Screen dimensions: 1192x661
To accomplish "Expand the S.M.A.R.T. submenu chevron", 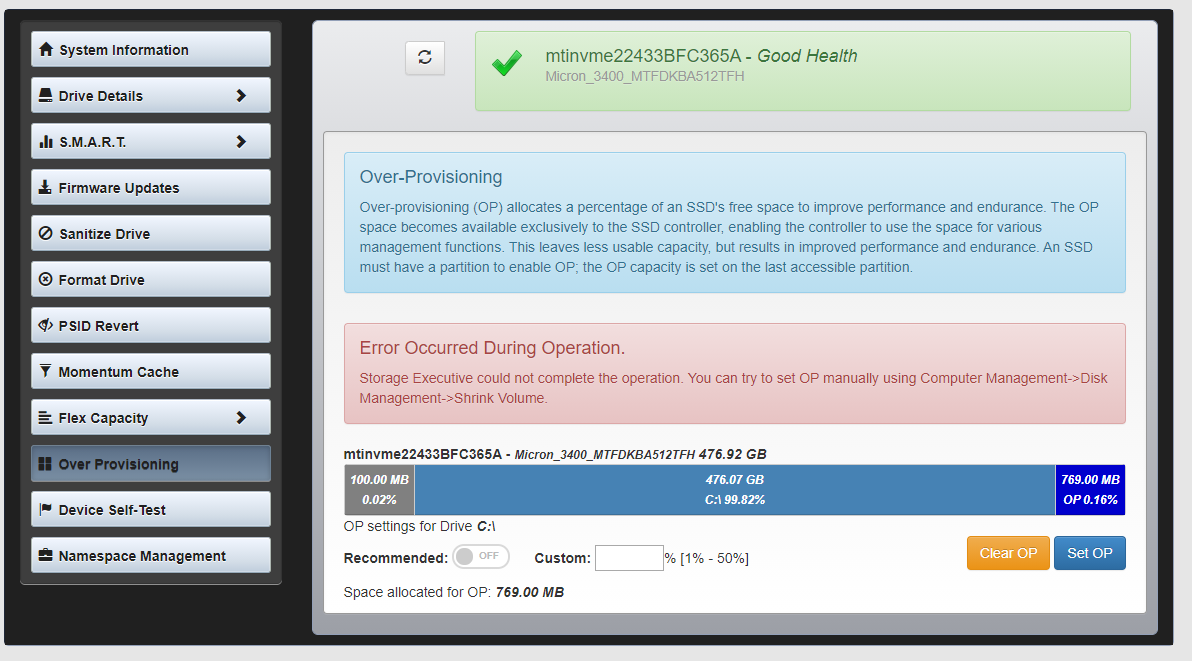I will point(241,141).
